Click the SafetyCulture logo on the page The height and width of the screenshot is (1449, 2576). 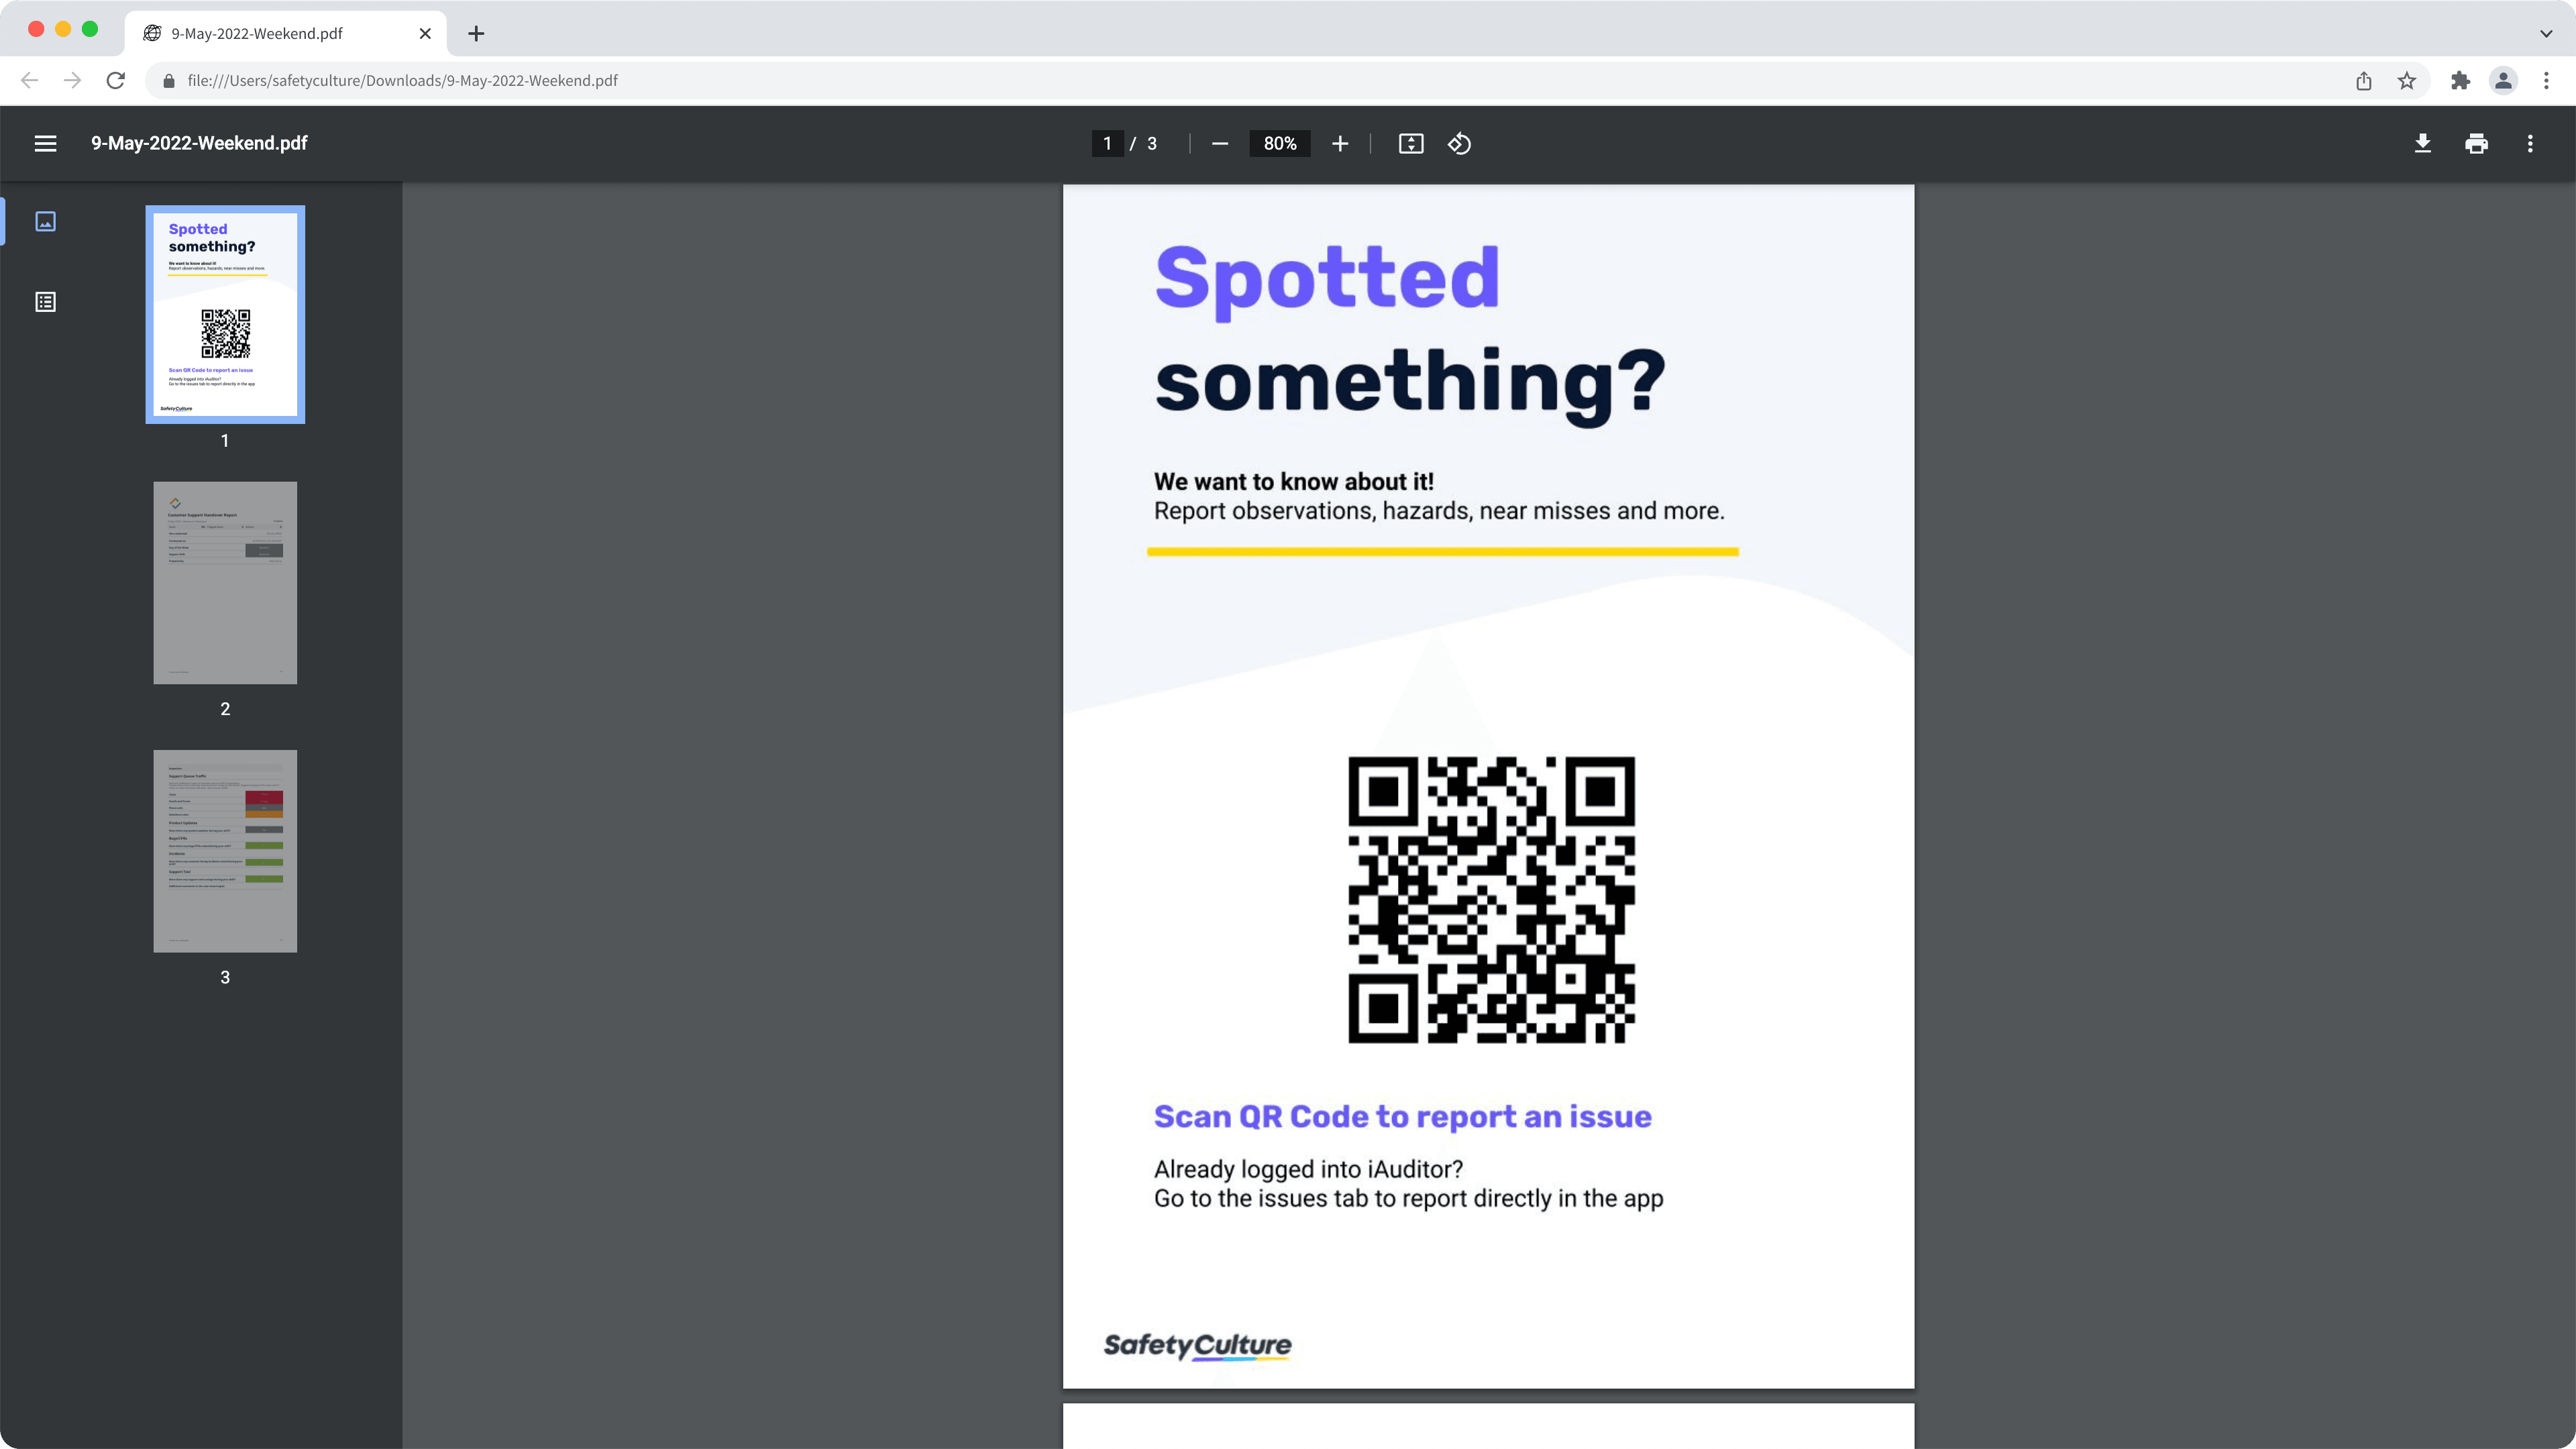(1197, 1346)
